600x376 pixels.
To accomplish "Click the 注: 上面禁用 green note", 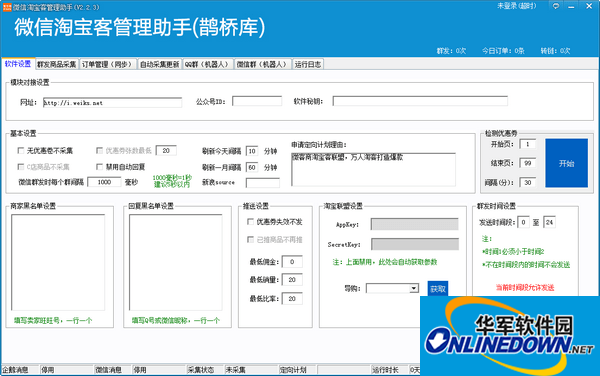I will (385, 262).
